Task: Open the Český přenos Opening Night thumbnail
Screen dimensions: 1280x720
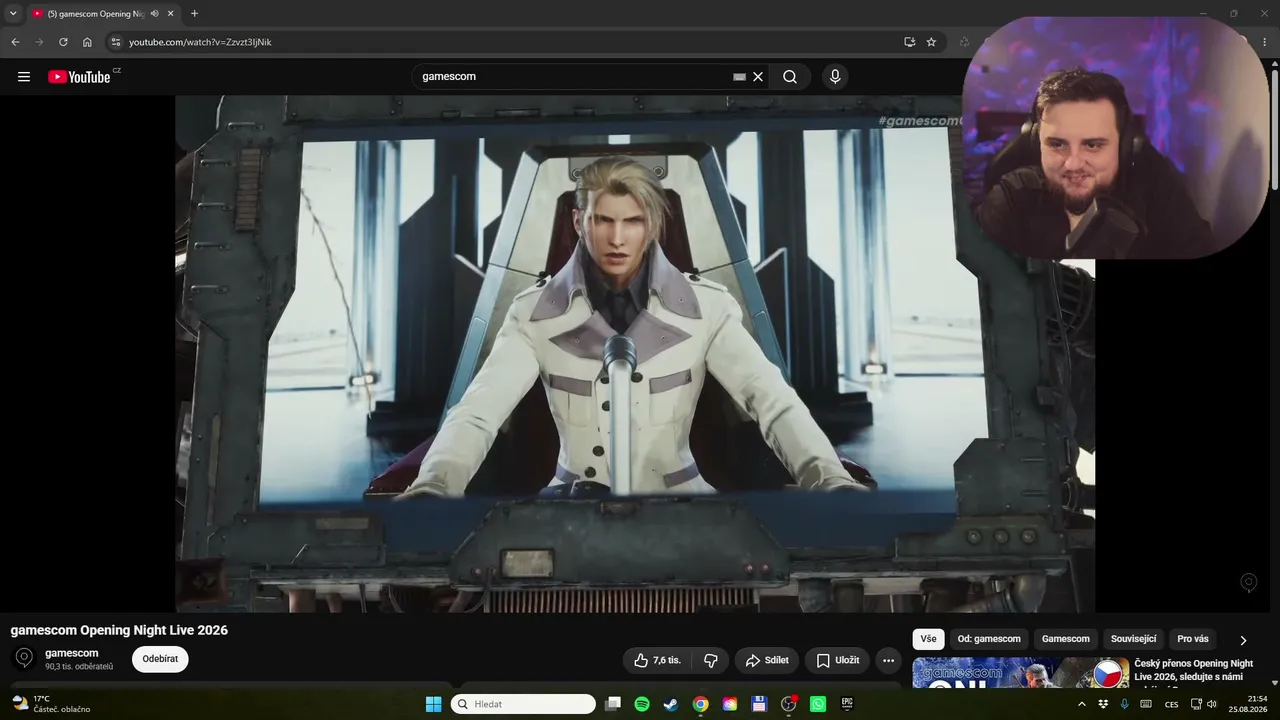Action: [1021, 673]
